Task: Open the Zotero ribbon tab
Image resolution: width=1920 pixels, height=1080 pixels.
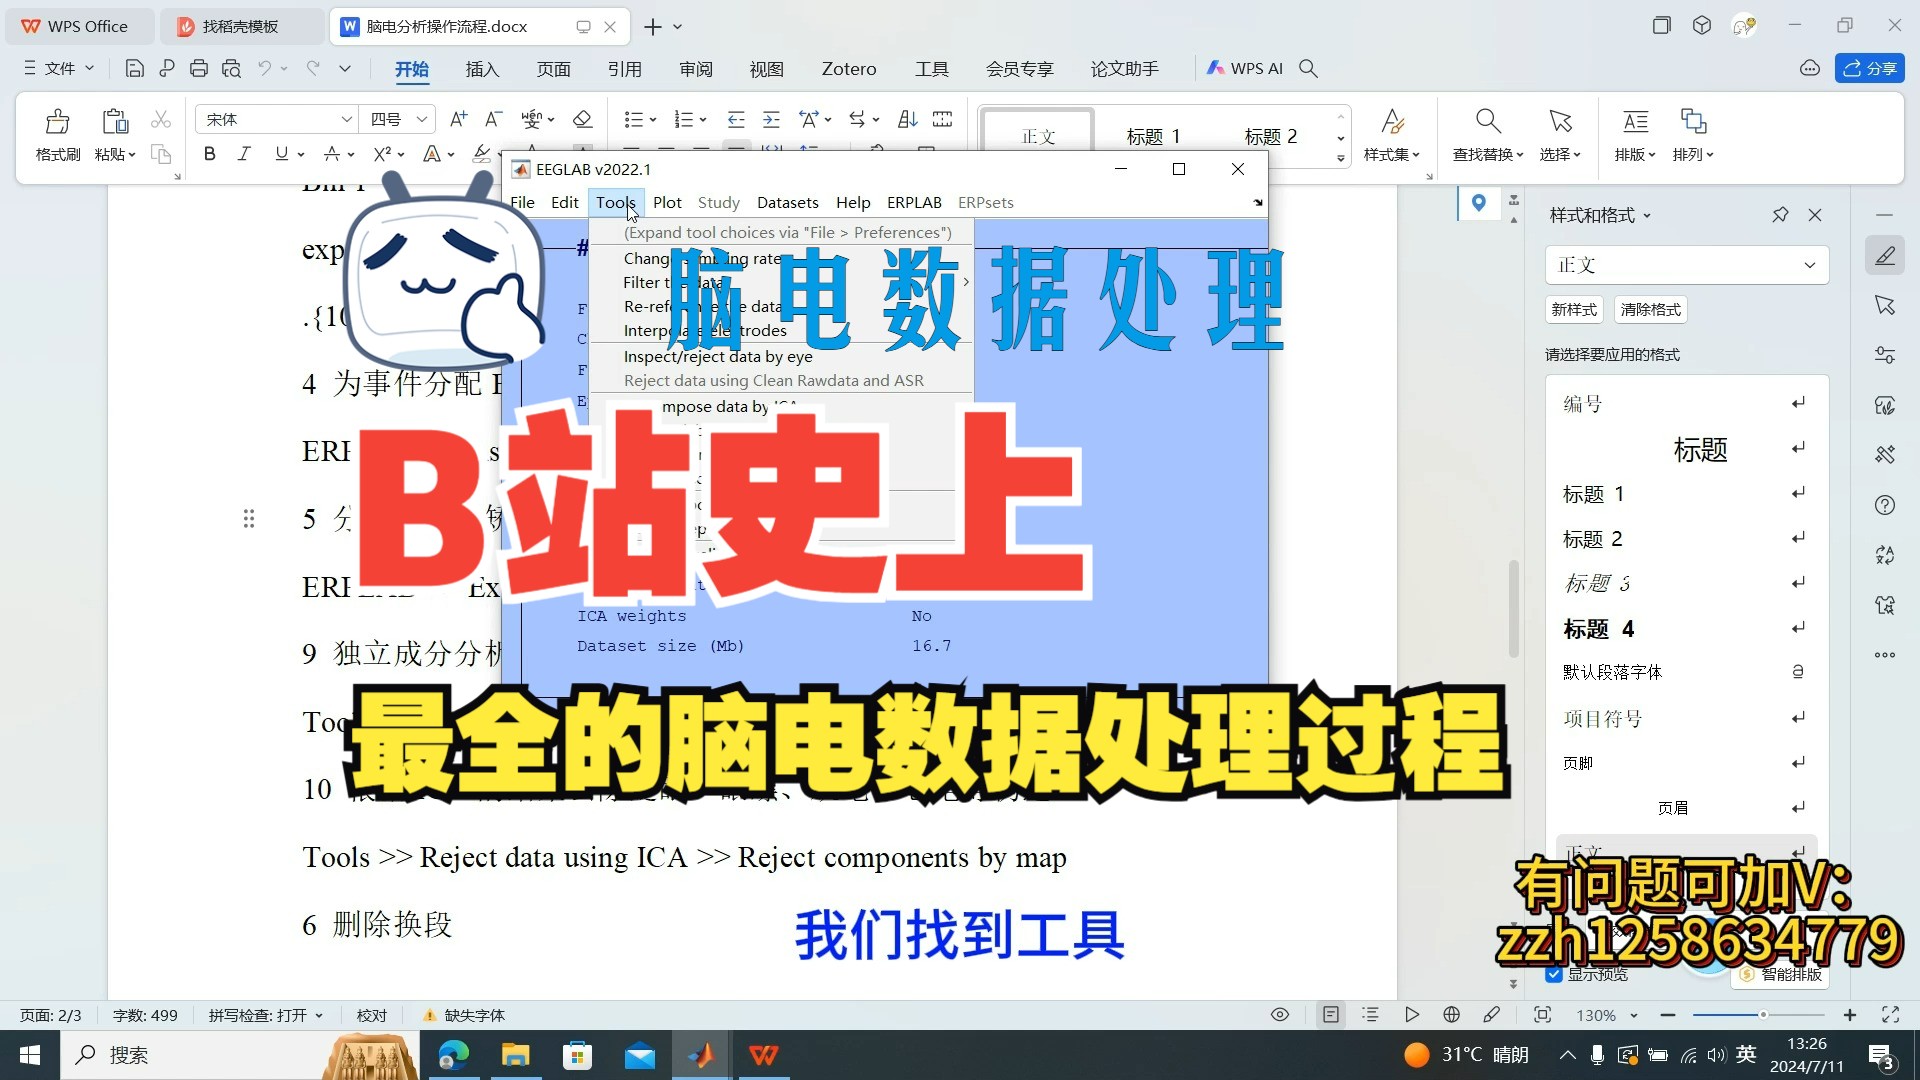Action: click(x=849, y=69)
